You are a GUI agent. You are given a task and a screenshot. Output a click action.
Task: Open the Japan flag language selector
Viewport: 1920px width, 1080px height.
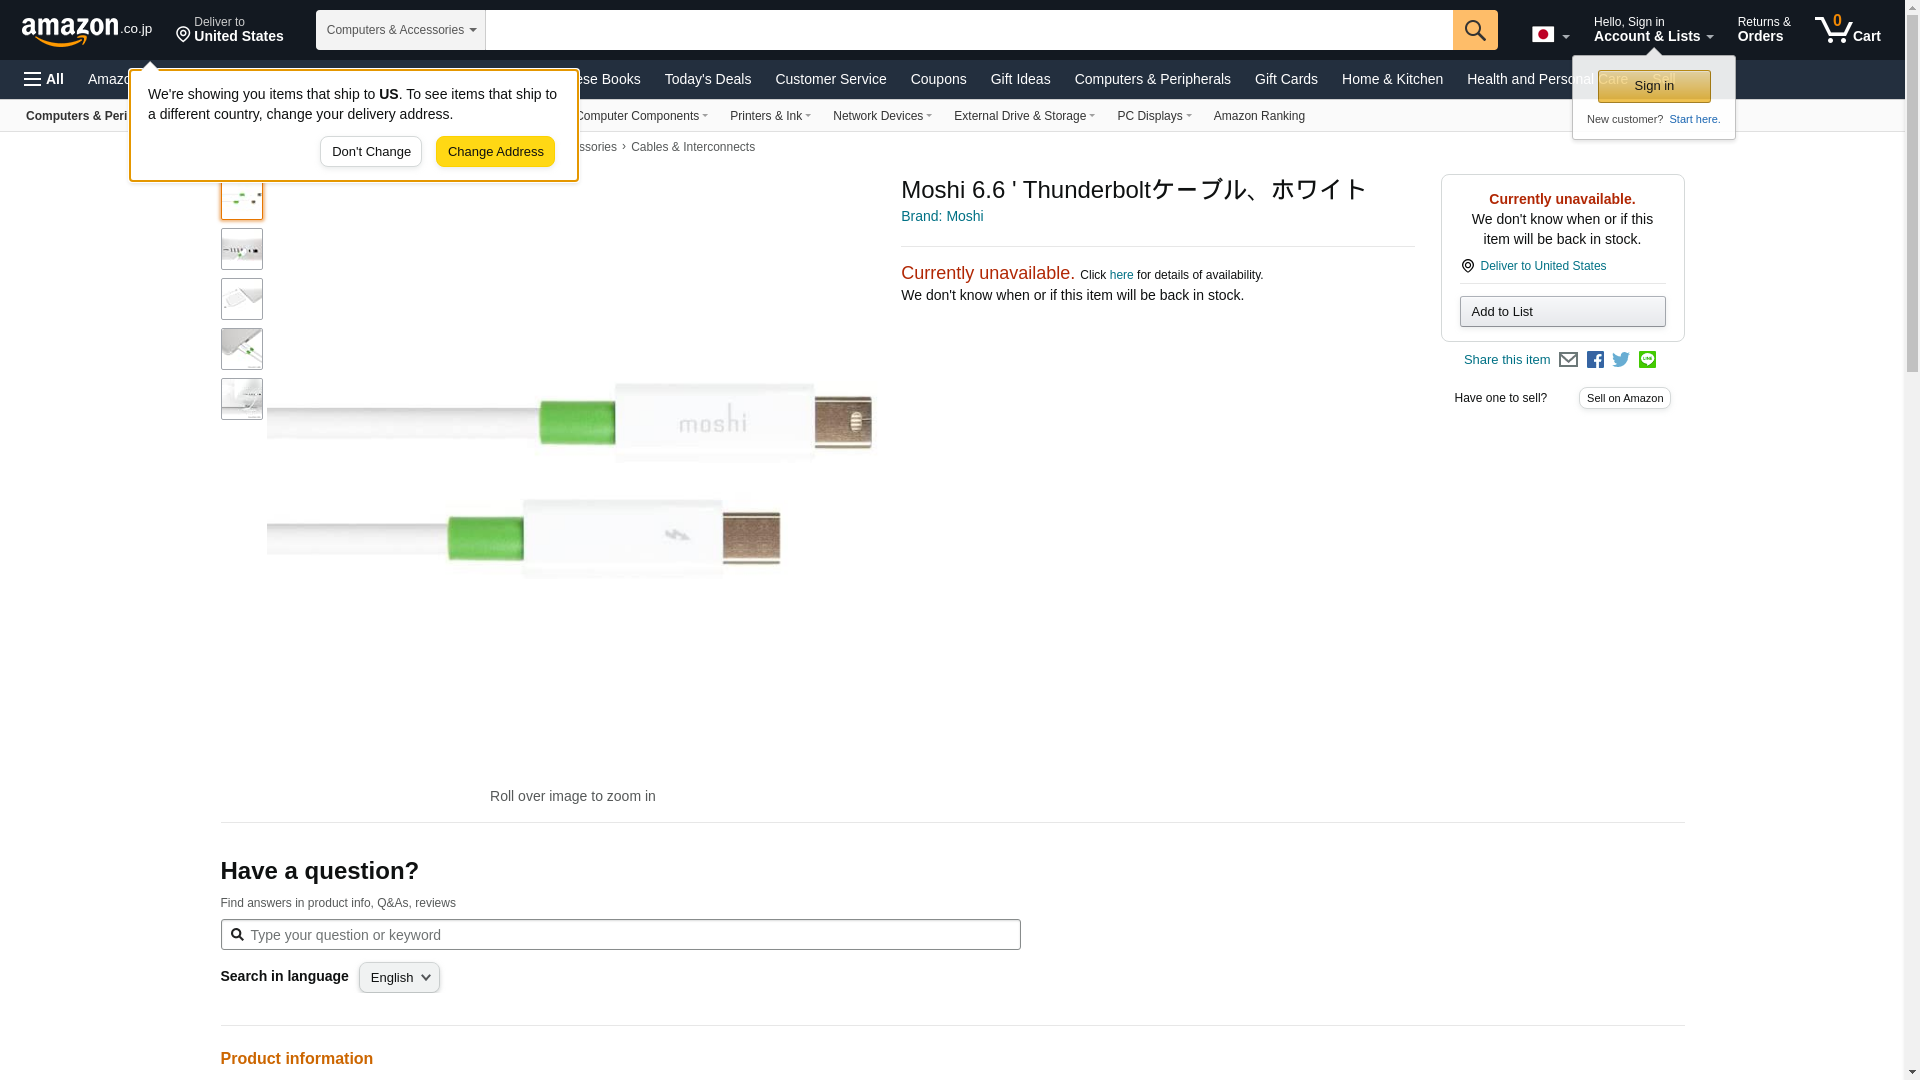point(1550,35)
